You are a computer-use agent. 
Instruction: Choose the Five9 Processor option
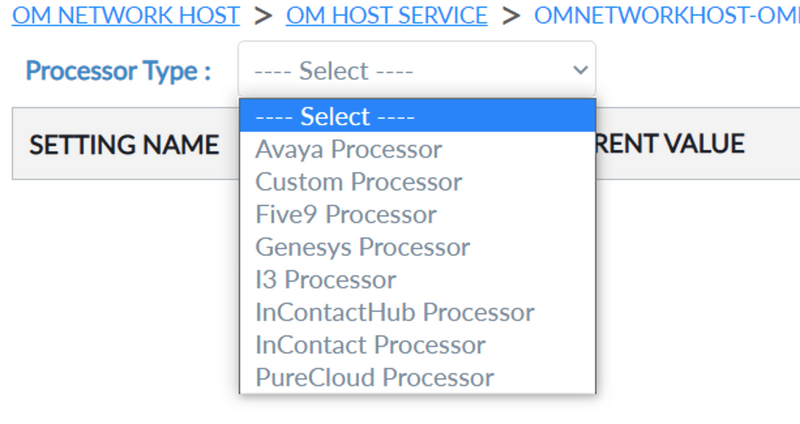417,214
